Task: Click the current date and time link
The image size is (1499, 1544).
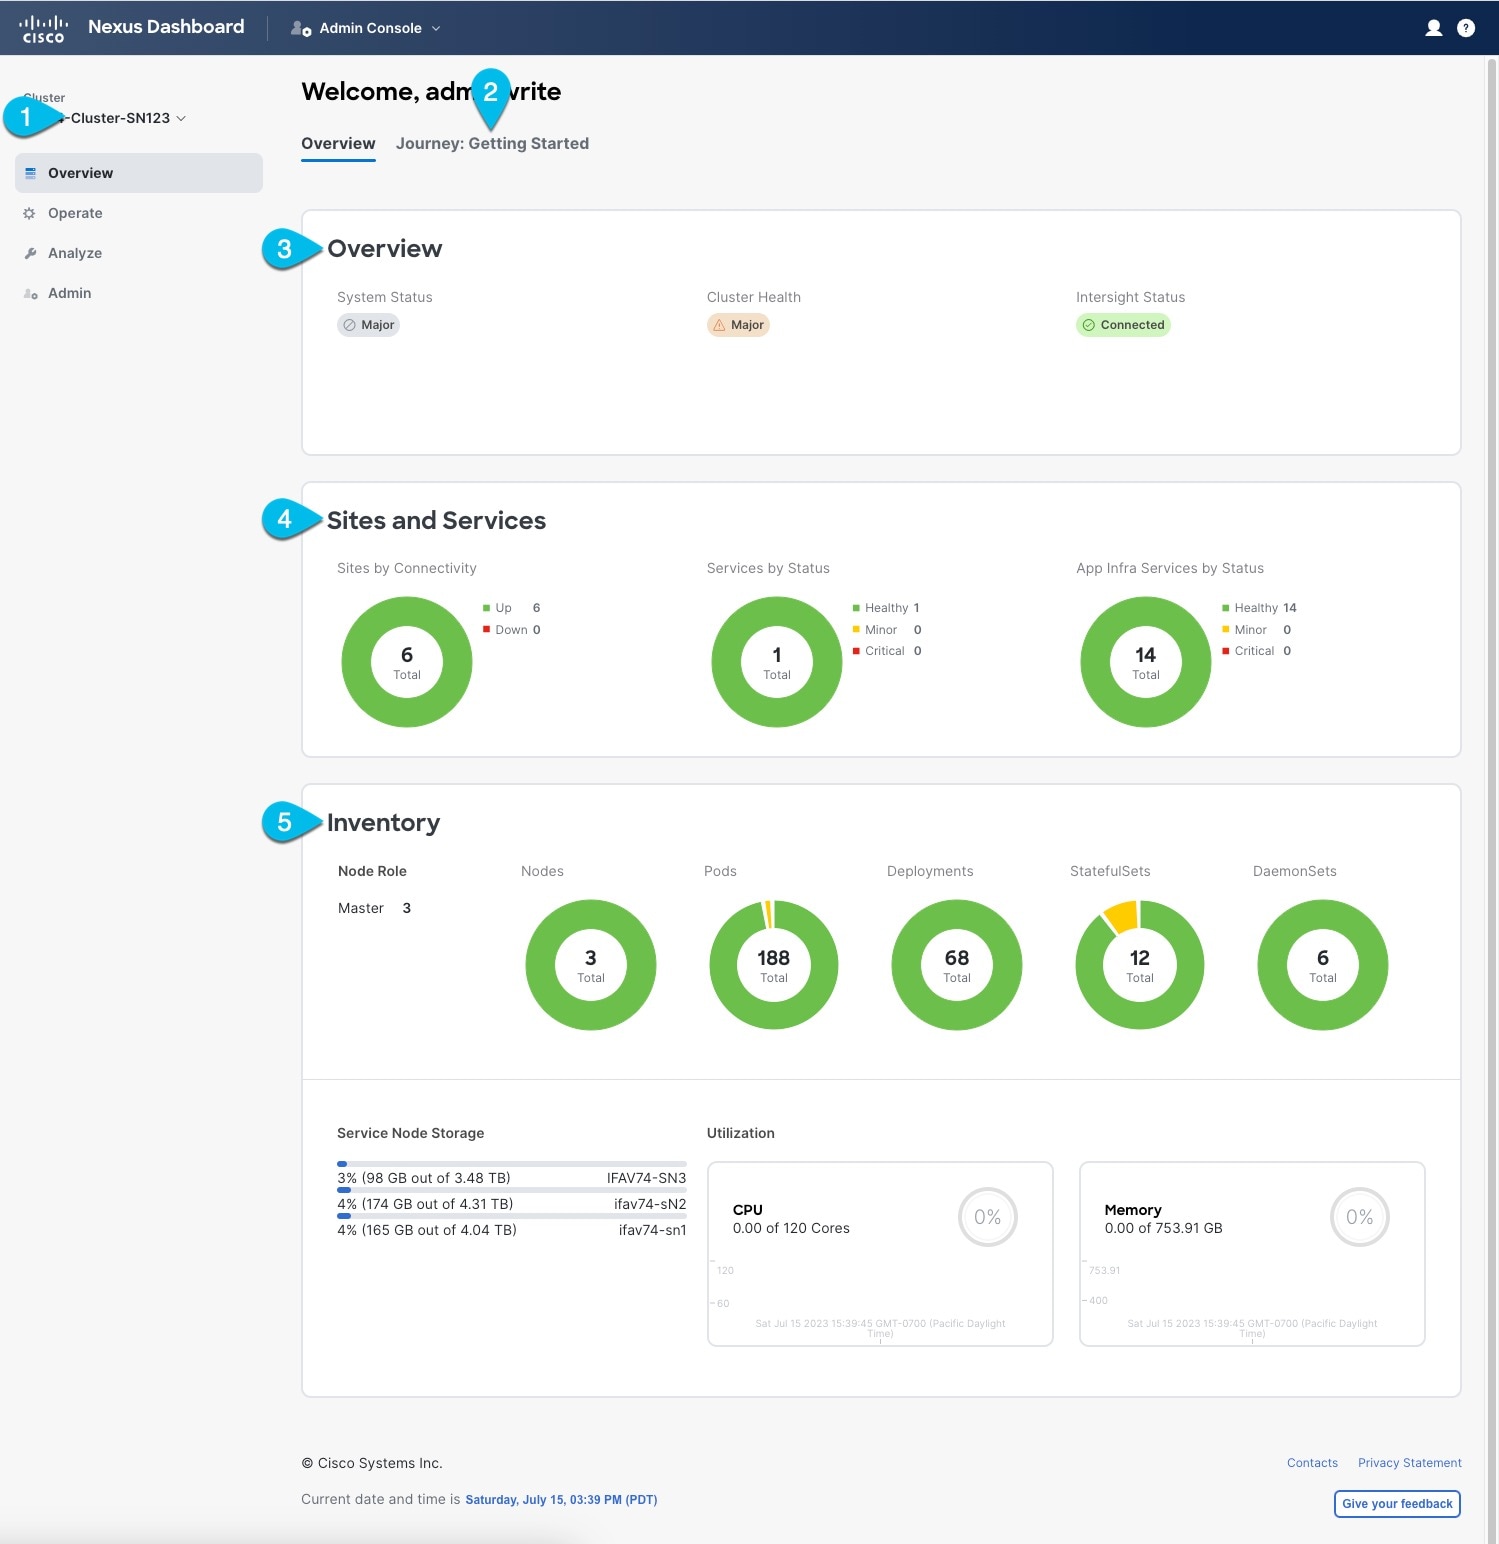Action: coord(561,1500)
